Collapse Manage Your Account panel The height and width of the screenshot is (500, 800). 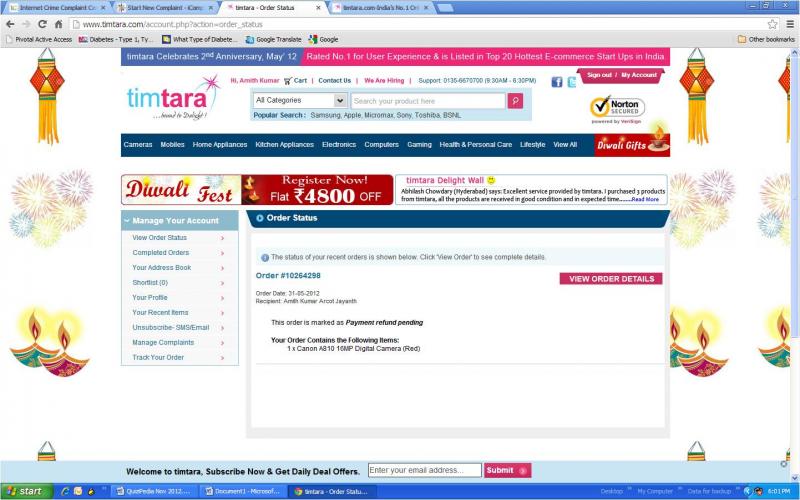click(x=127, y=221)
